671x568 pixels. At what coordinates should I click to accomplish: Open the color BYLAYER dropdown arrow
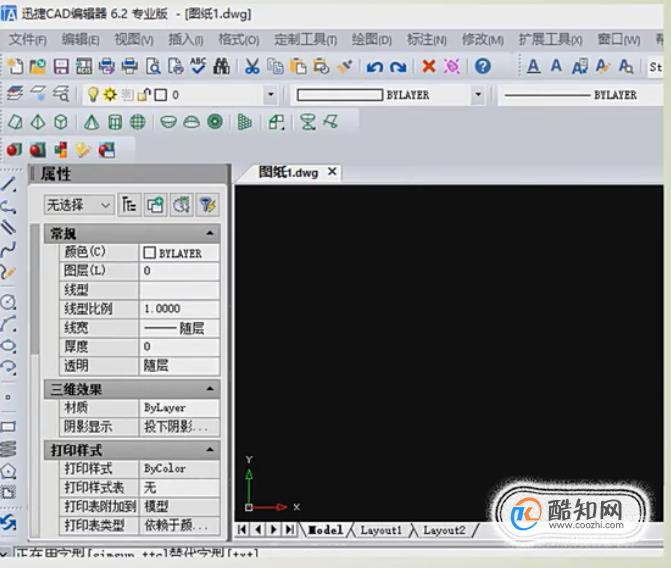pos(478,94)
